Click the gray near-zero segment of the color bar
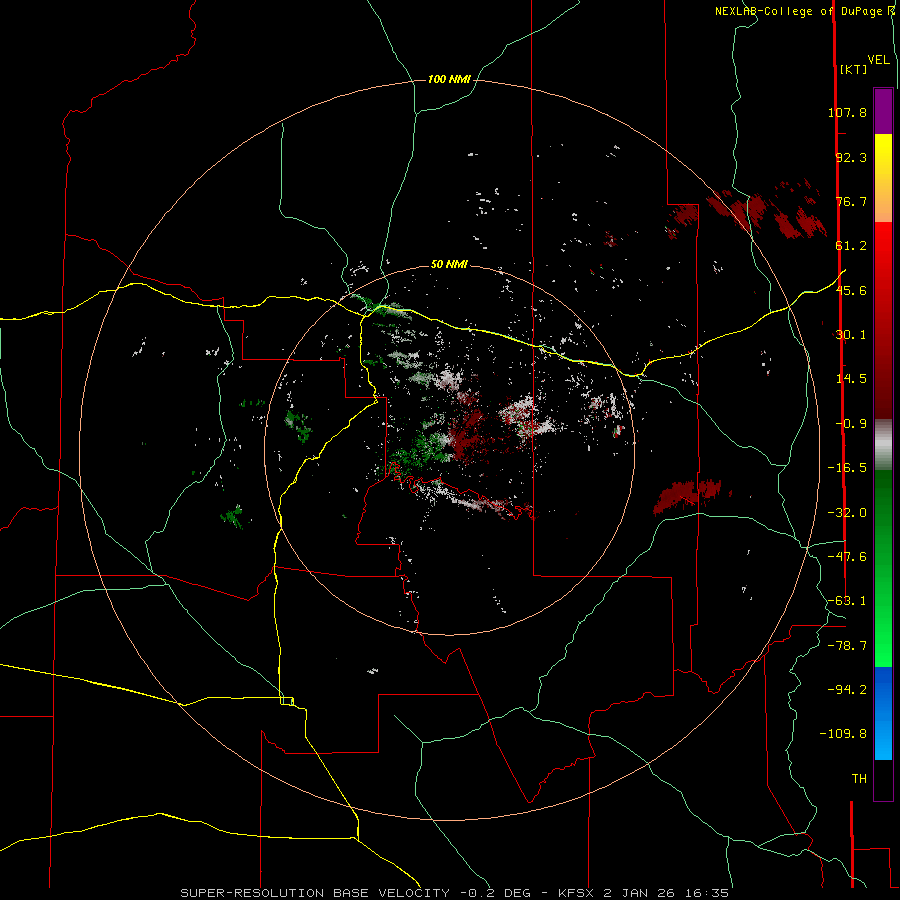Screen dimensions: 900x900 (883, 445)
